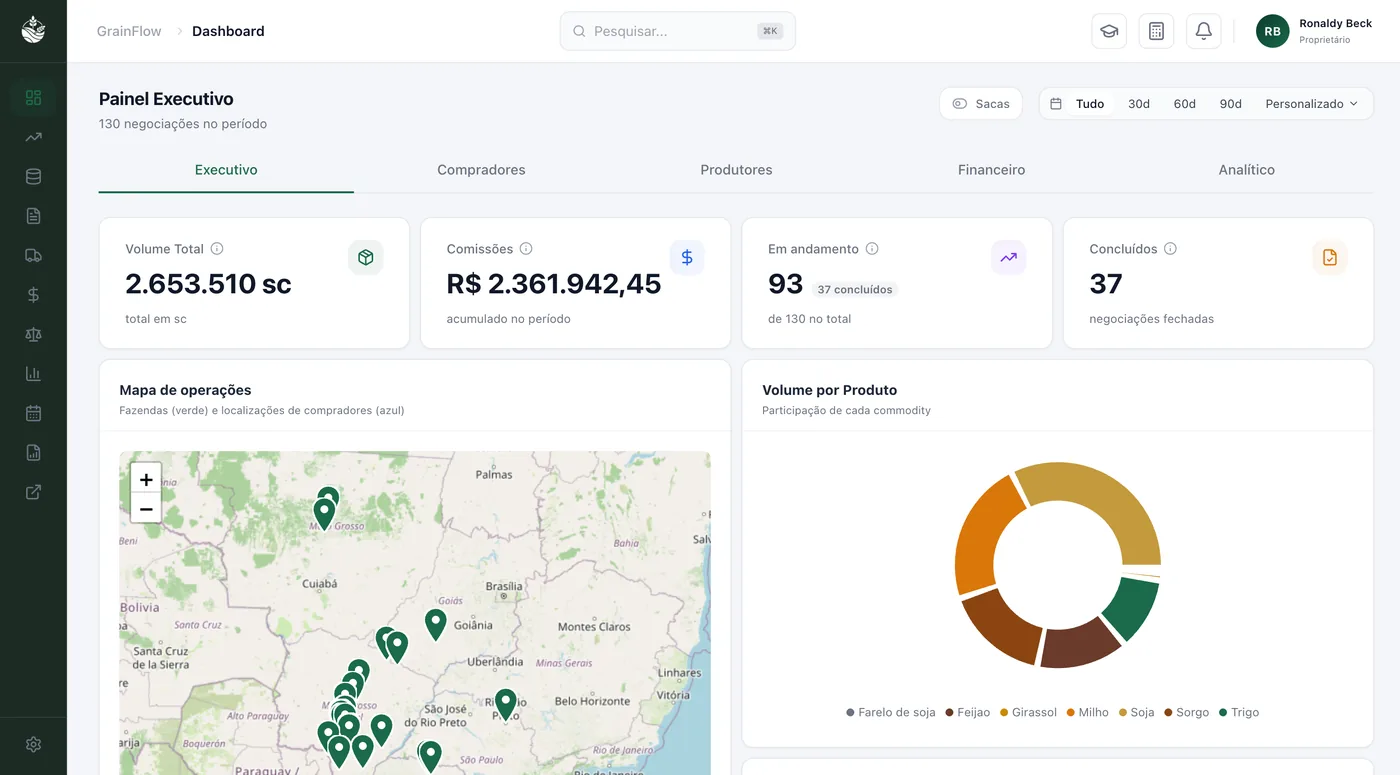1400x775 pixels.
Task: Open the external link sidebar icon
Action: coord(33,492)
